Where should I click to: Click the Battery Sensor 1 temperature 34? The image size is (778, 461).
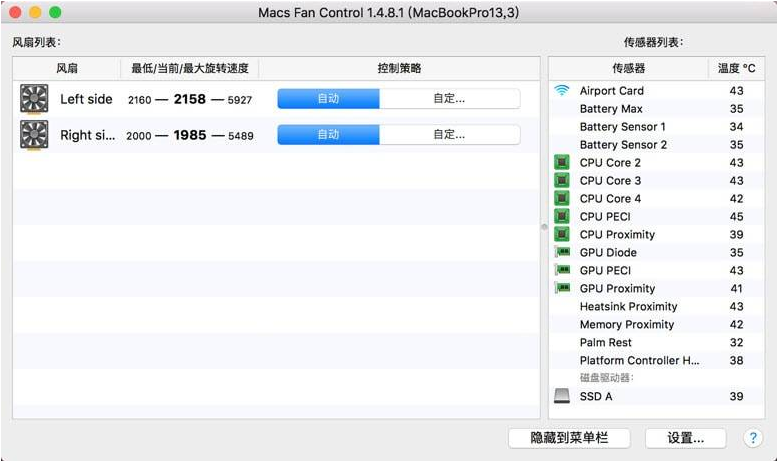pyautogui.click(x=736, y=127)
